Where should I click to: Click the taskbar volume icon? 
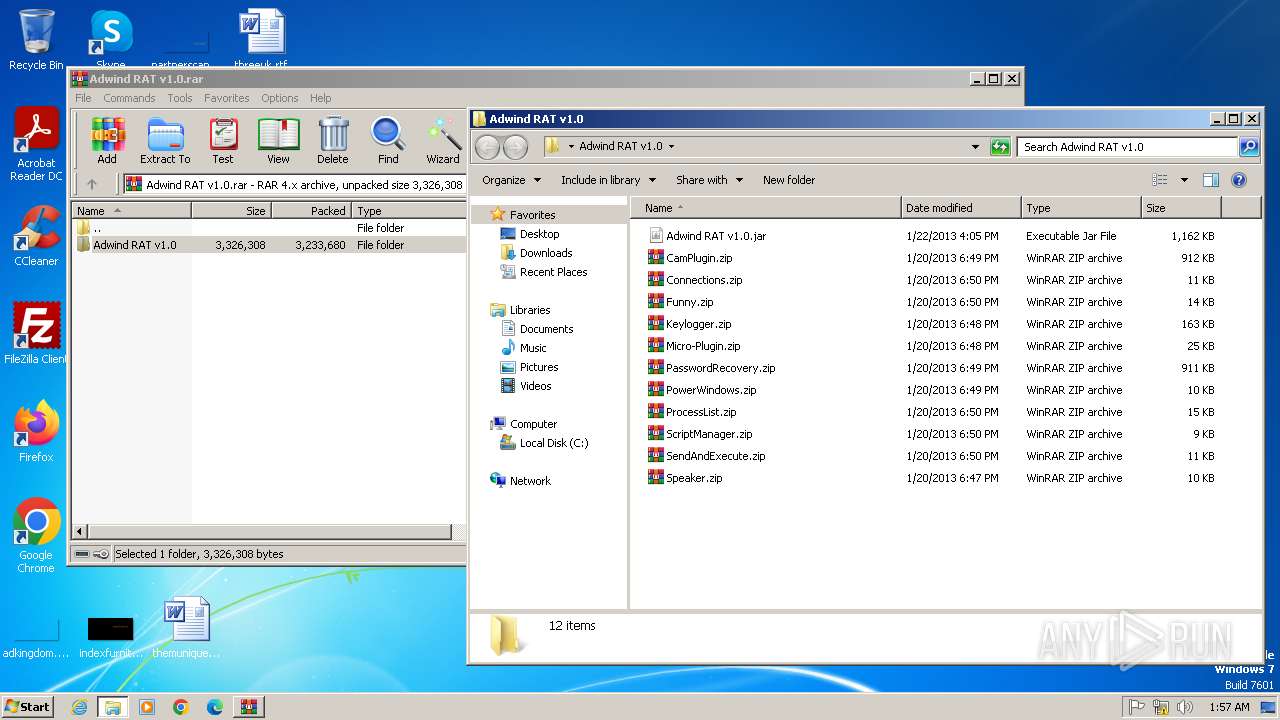coord(1185,707)
